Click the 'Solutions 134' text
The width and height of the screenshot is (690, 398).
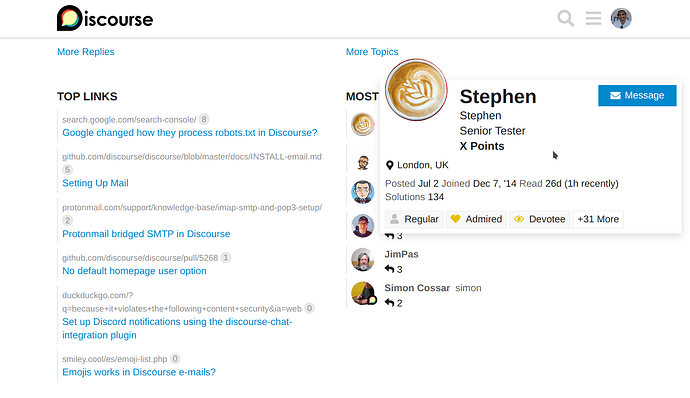pos(415,197)
